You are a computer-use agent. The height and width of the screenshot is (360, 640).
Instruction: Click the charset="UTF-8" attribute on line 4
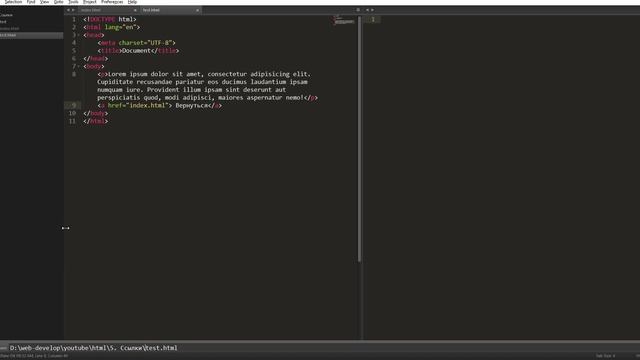[x=145, y=43]
